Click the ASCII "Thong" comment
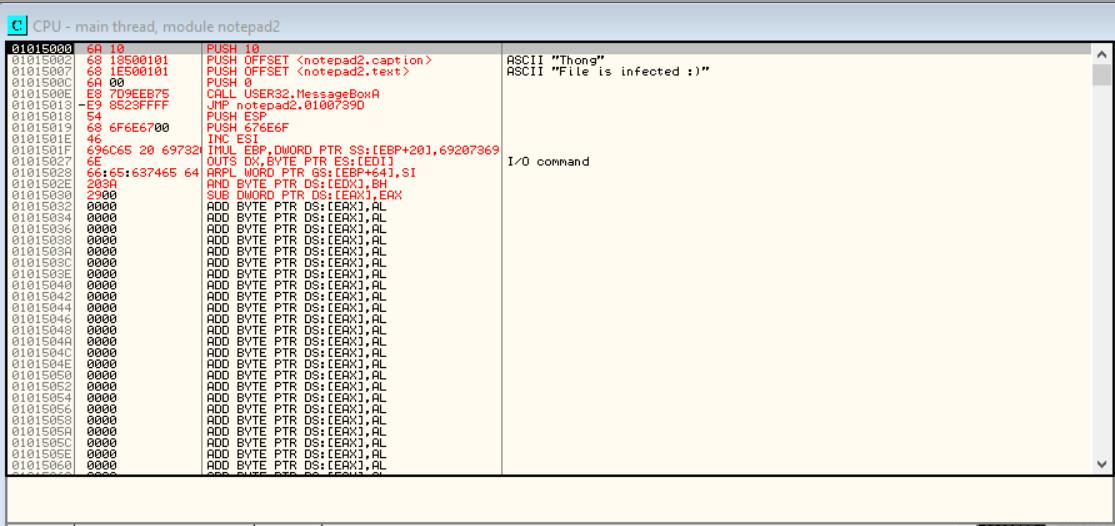Image resolution: width=1115 pixels, height=526 pixels. 555,60
